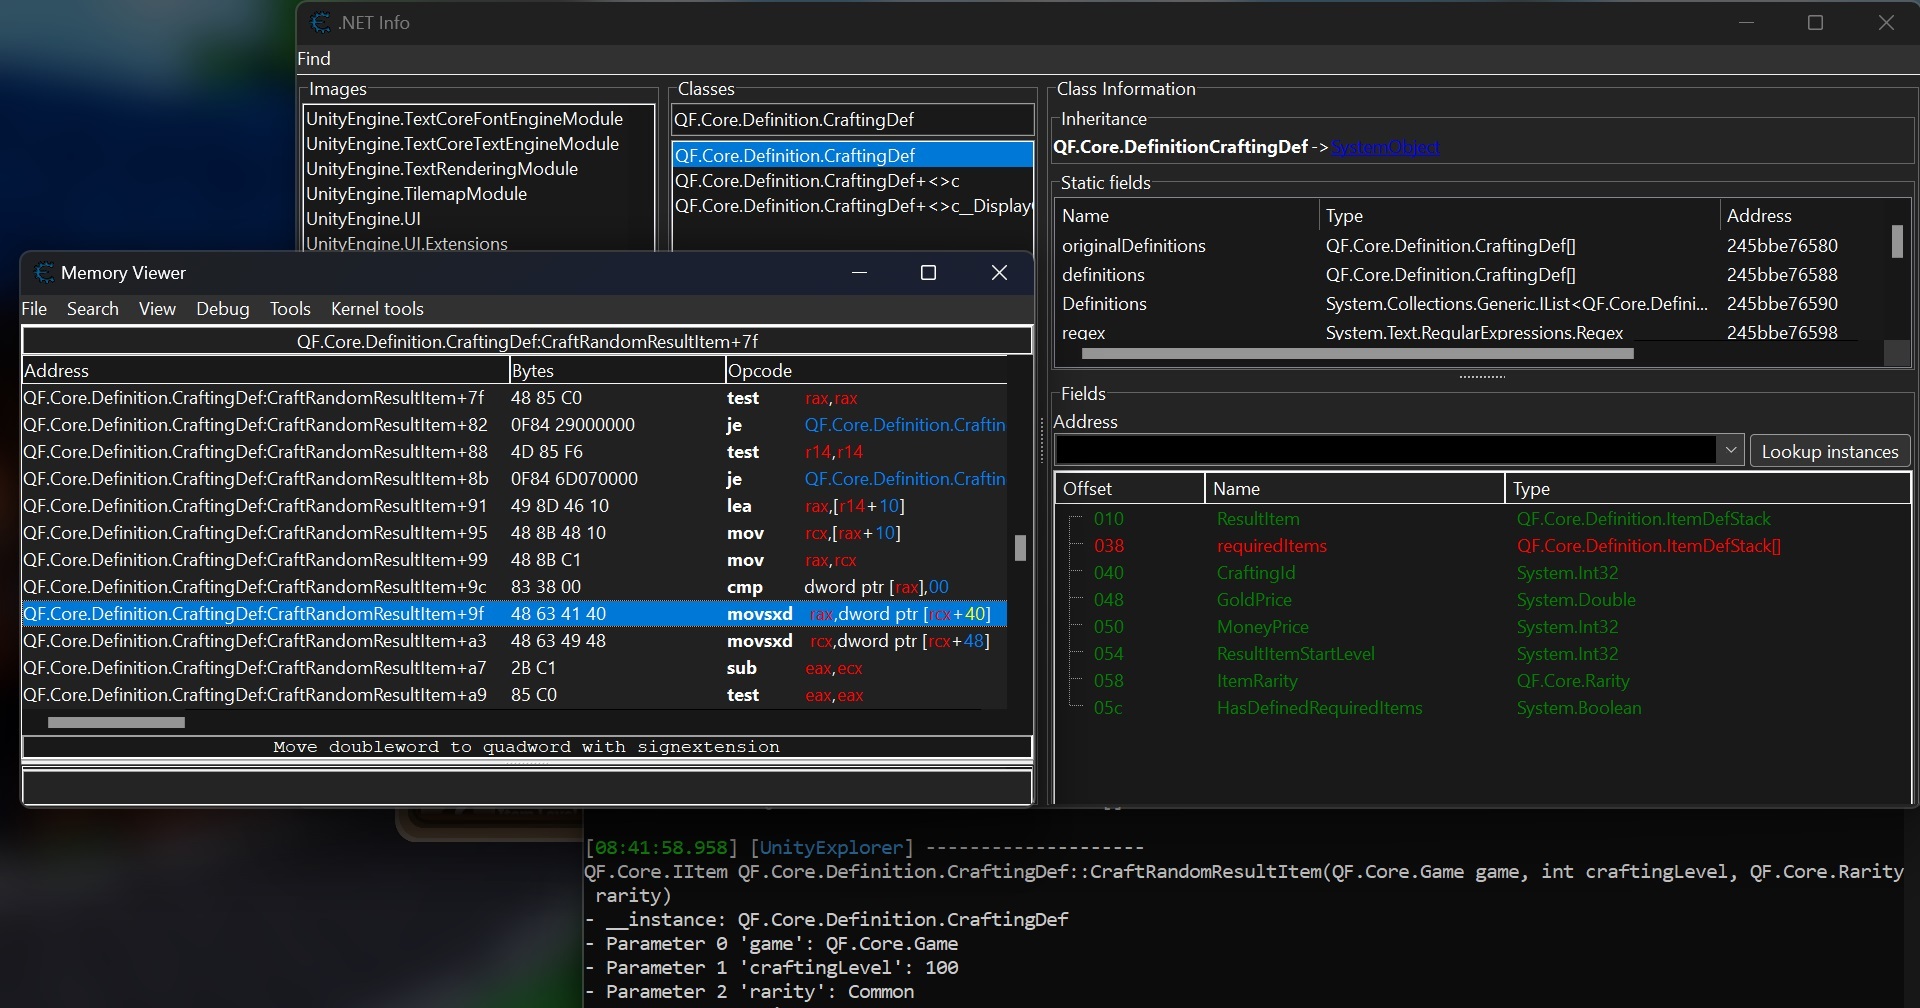Open the Find menu in .NET Info
This screenshot has width=1920, height=1008.
pos(314,59)
